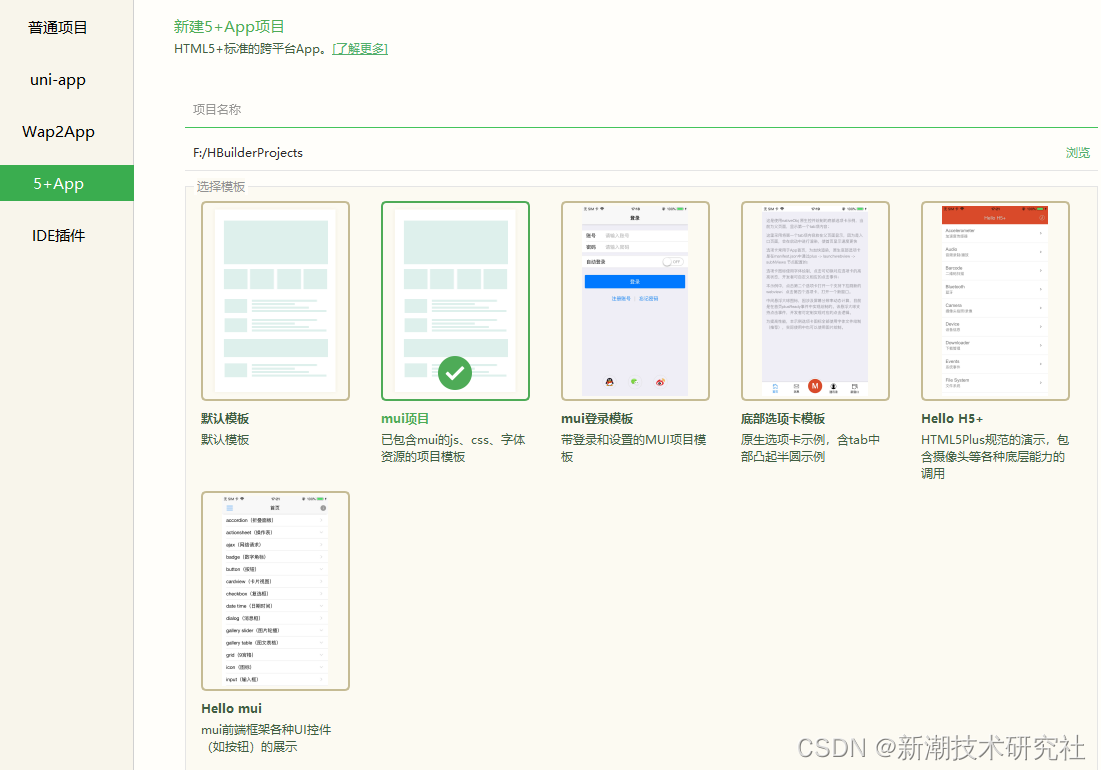
Task: Select the 5+App project type
Action: pyautogui.click(x=67, y=183)
